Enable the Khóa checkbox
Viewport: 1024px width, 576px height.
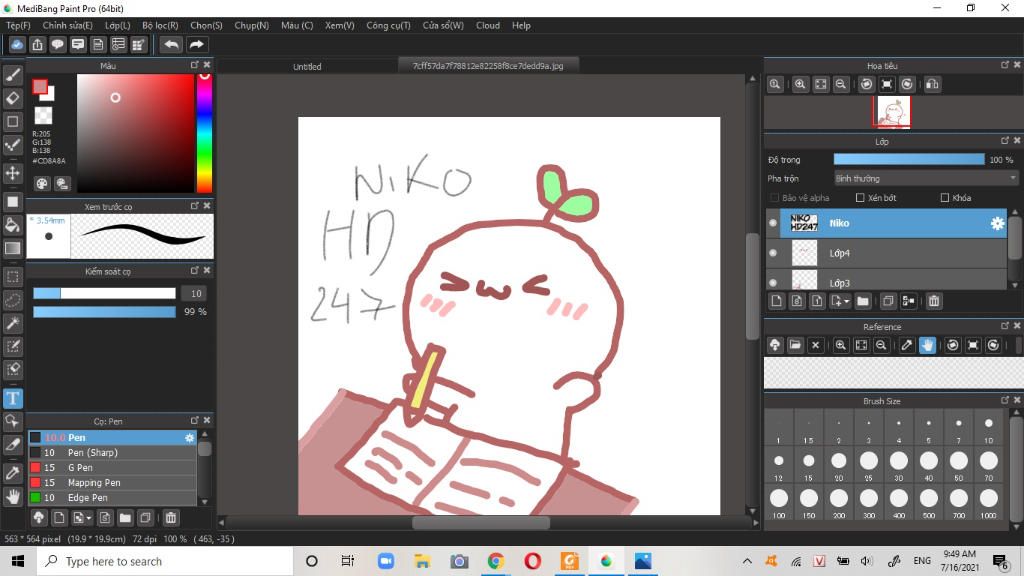[944, 198]
